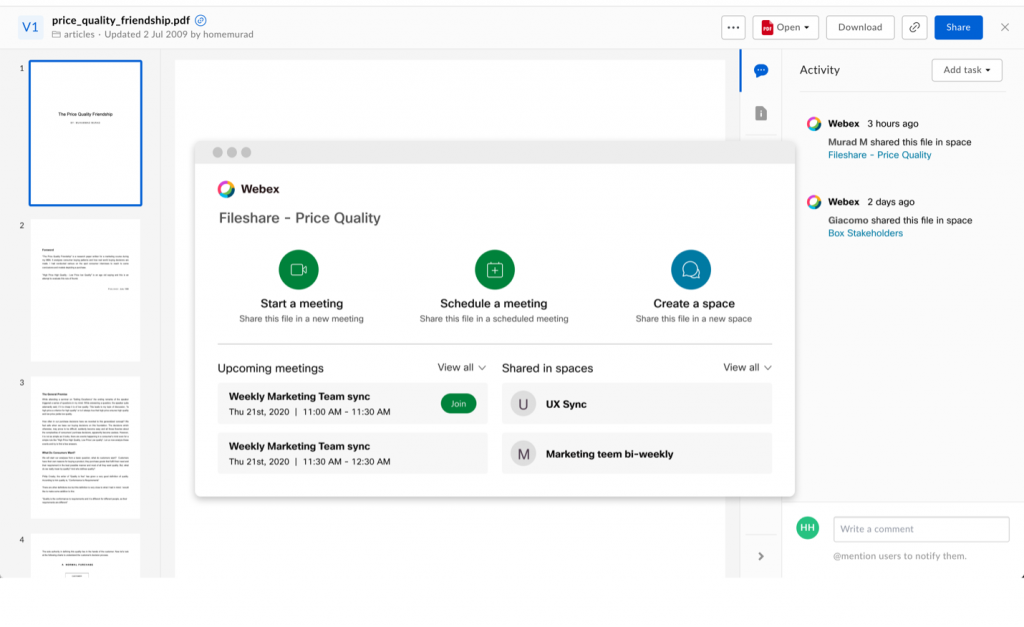This screenshot has height=627, width=1024.
Task: Click the Schedule a meeting calendar icon
Action: 496,268
